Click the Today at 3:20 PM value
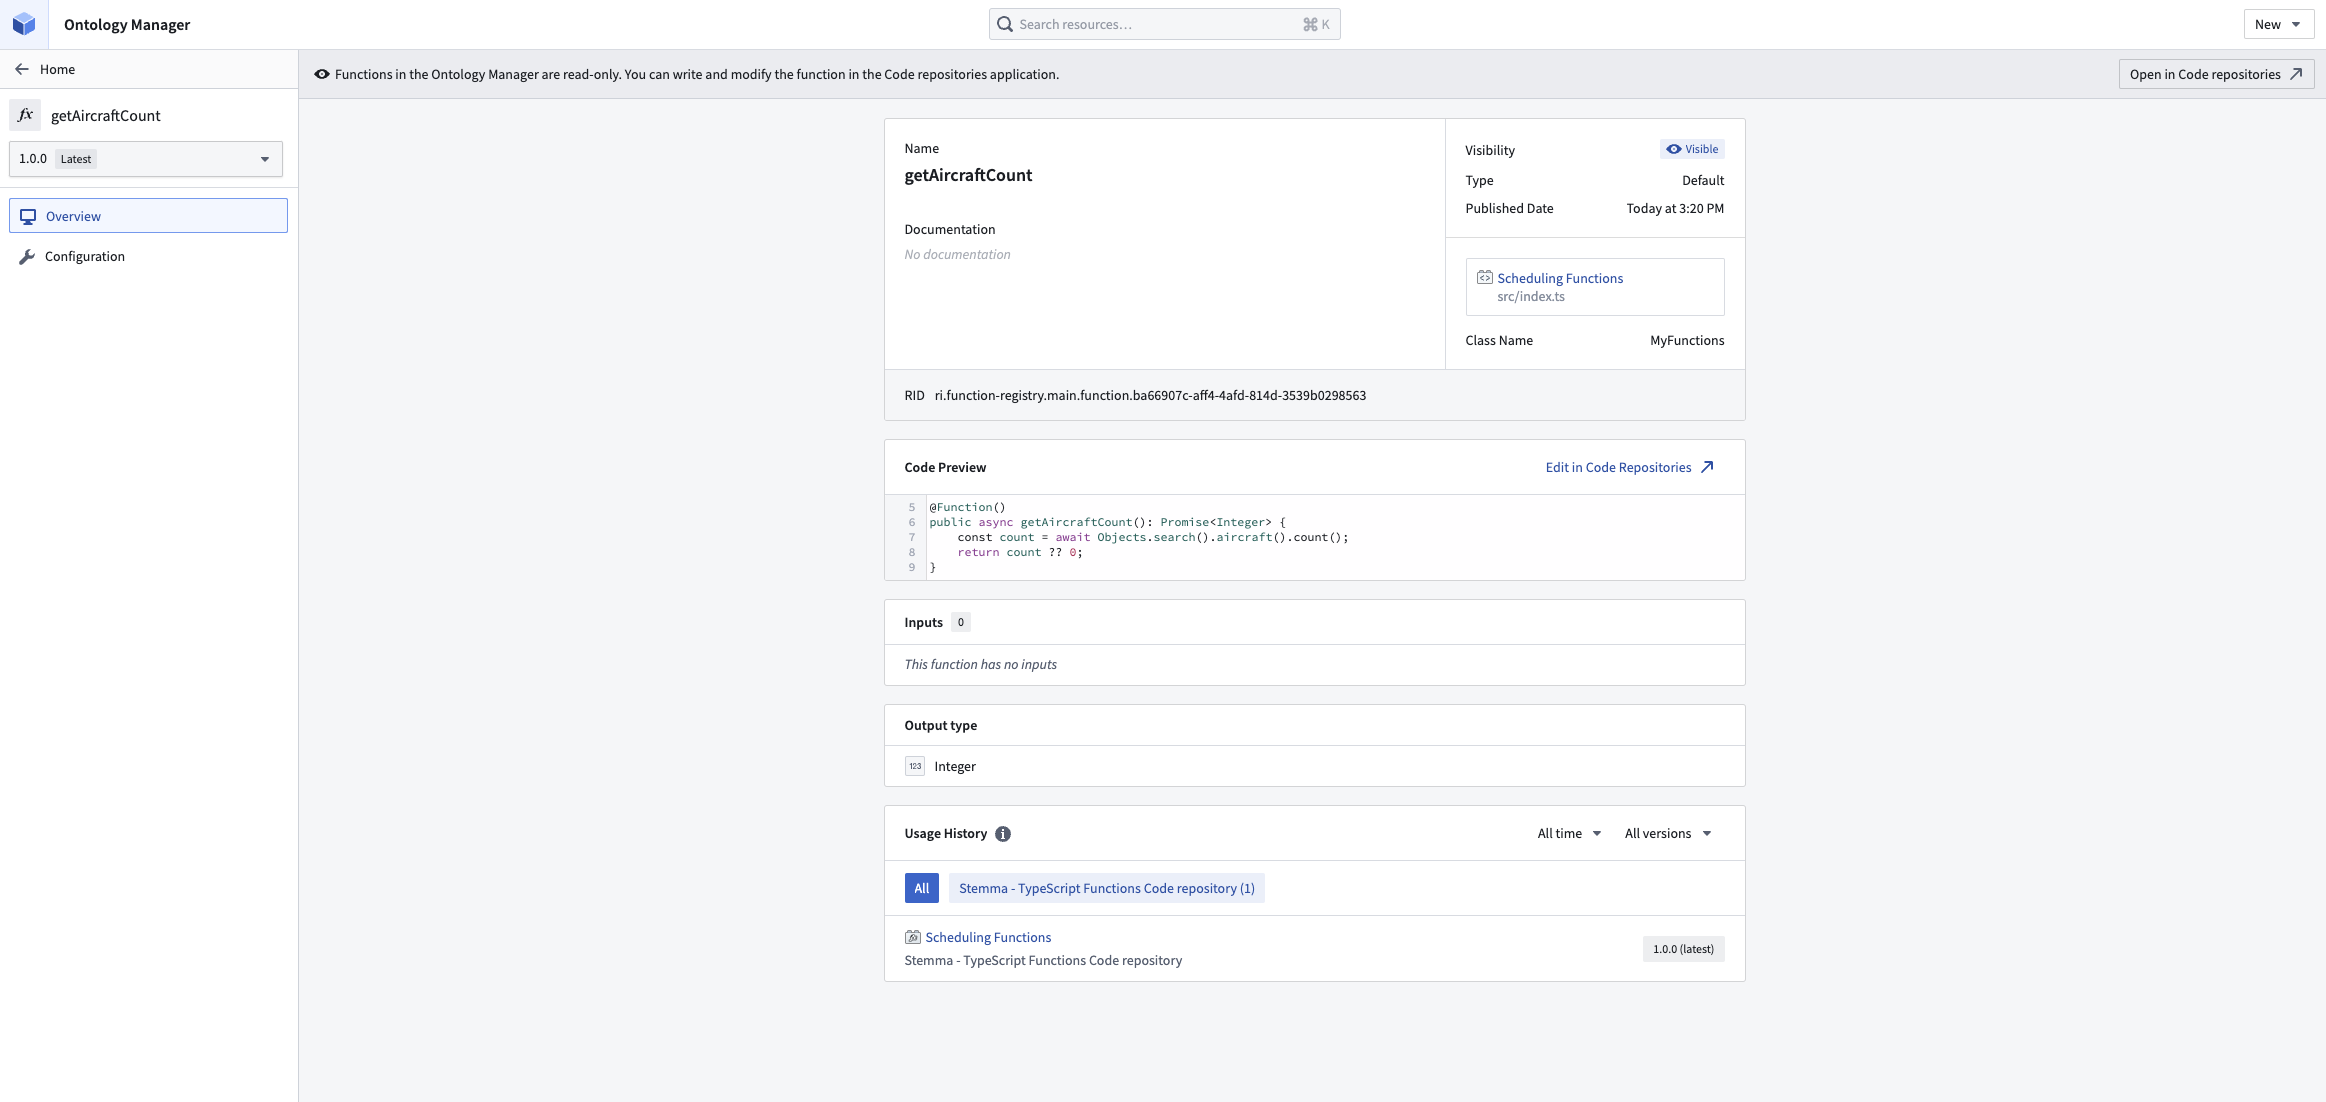This screenshot has height=1102, width=2326. (1675, 208)
